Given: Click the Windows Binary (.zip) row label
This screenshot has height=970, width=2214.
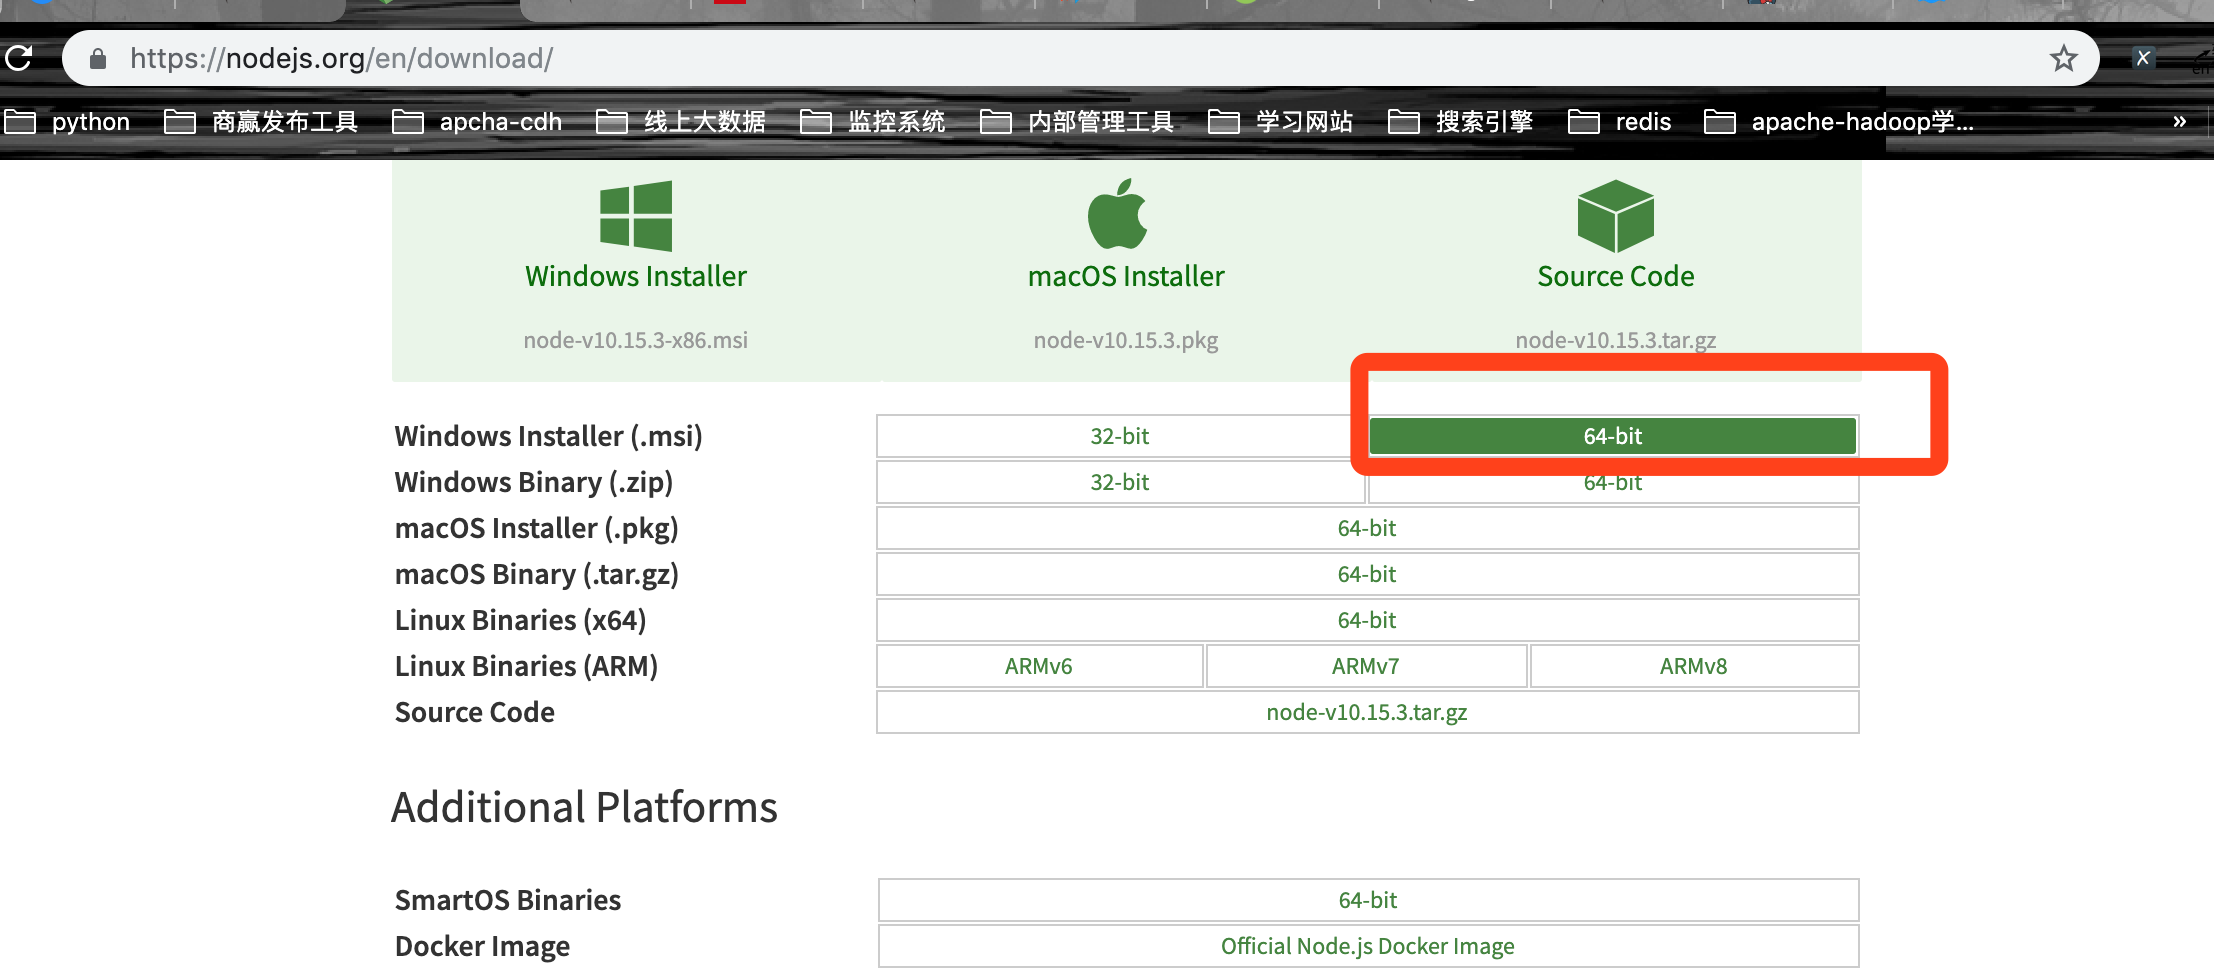Looking at the screenshot, I should click(534, 483).
